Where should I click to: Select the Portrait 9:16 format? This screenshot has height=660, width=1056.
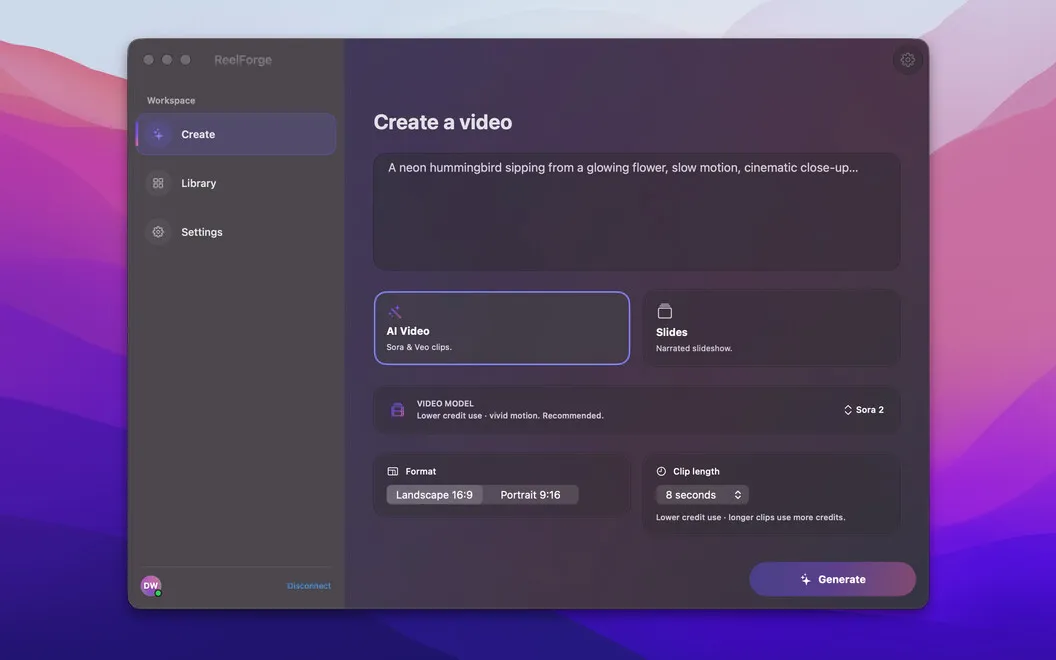[x=530, y=495]
